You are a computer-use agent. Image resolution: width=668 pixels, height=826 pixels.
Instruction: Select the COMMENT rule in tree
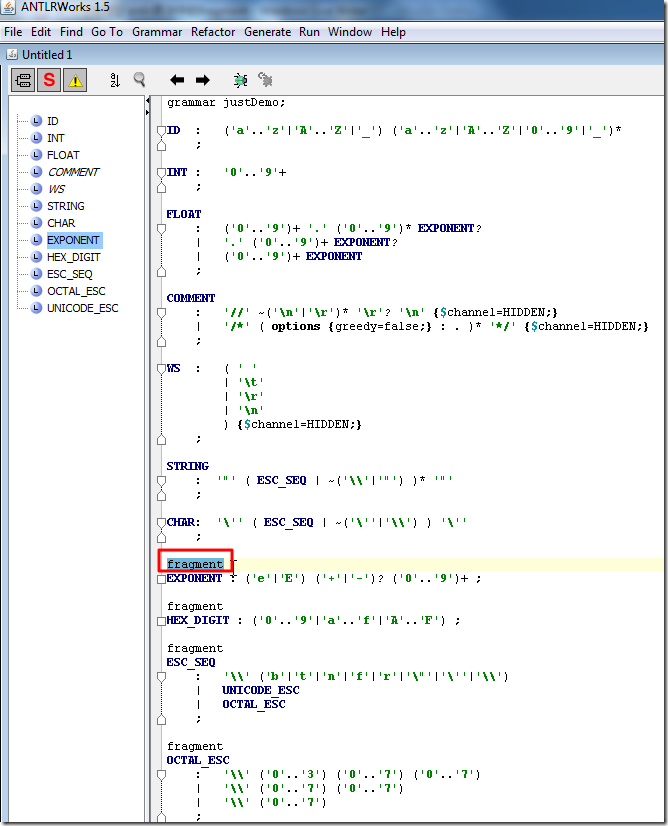(x=73, y=172)
